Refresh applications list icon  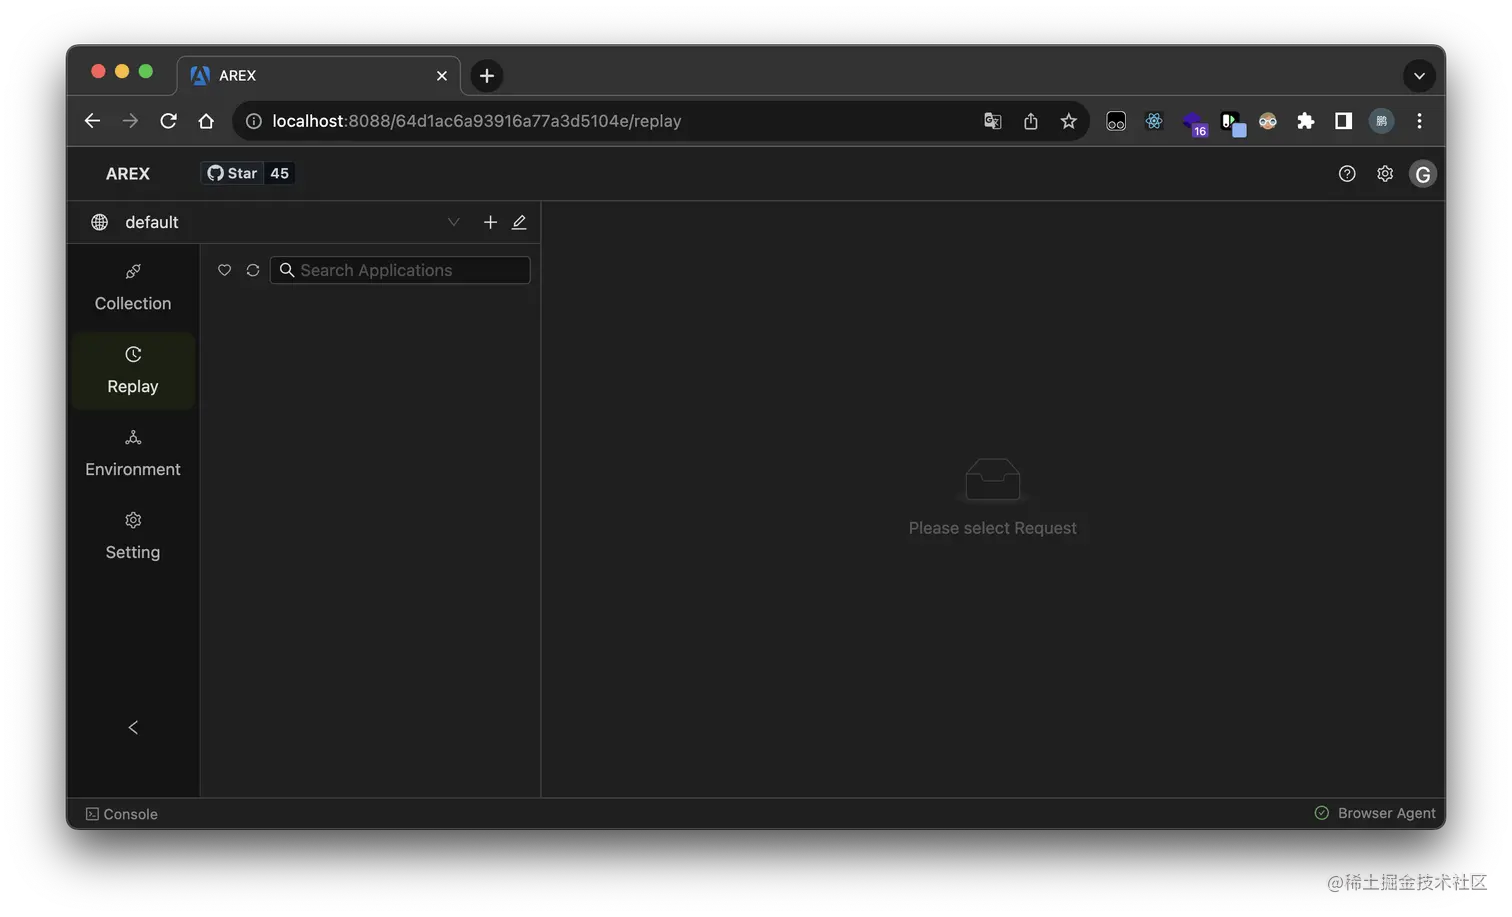pos(253,270)
